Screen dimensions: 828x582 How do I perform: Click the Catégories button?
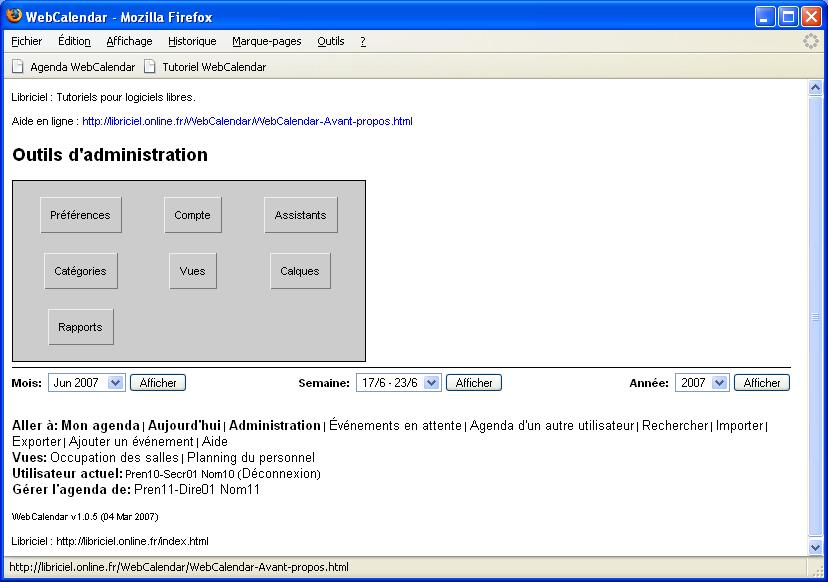[x=81, y=271]
